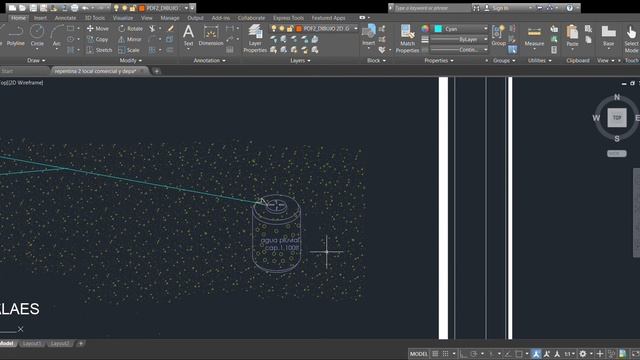Click the Stretch tool in Modify
This screenshot has width=640, height=360.
tap(99, 50)
